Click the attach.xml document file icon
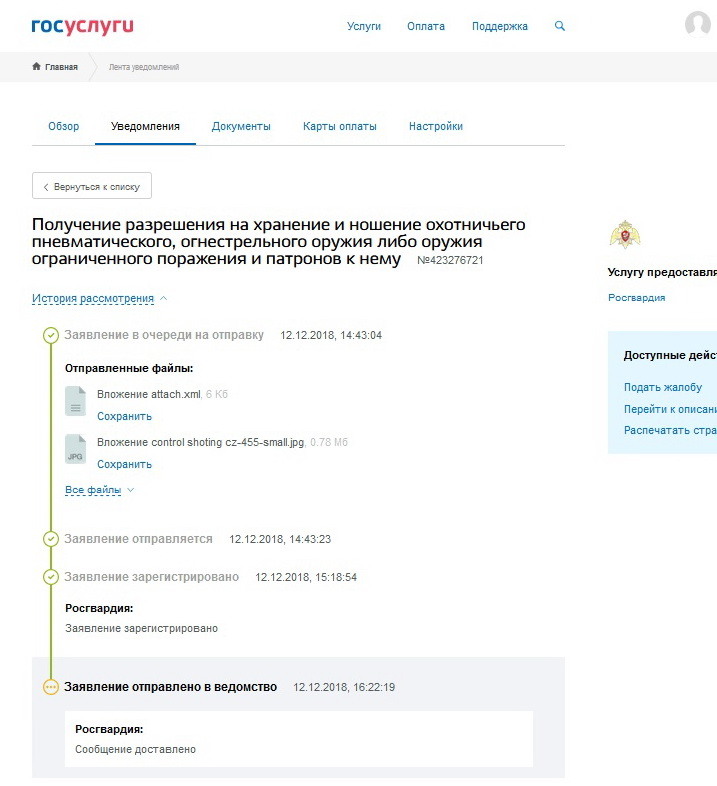The height and width of the screenshot is (786, 717). coord(76,401)
